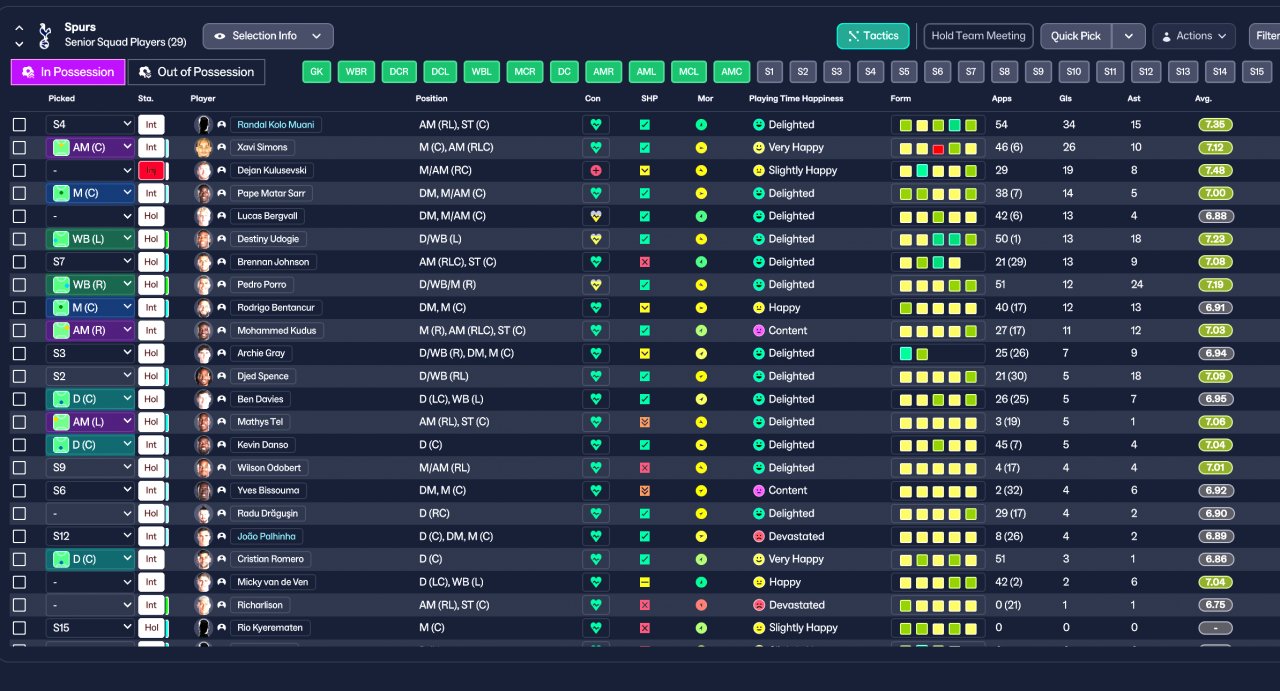
Task: Sort the table by Gls column
Action: point(1065,99)
